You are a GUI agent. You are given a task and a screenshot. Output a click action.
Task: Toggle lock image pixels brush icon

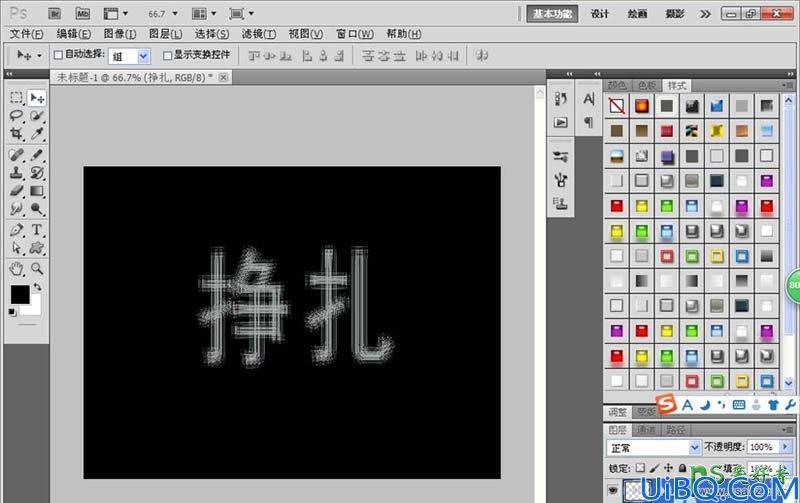click(x=655, y=468)
